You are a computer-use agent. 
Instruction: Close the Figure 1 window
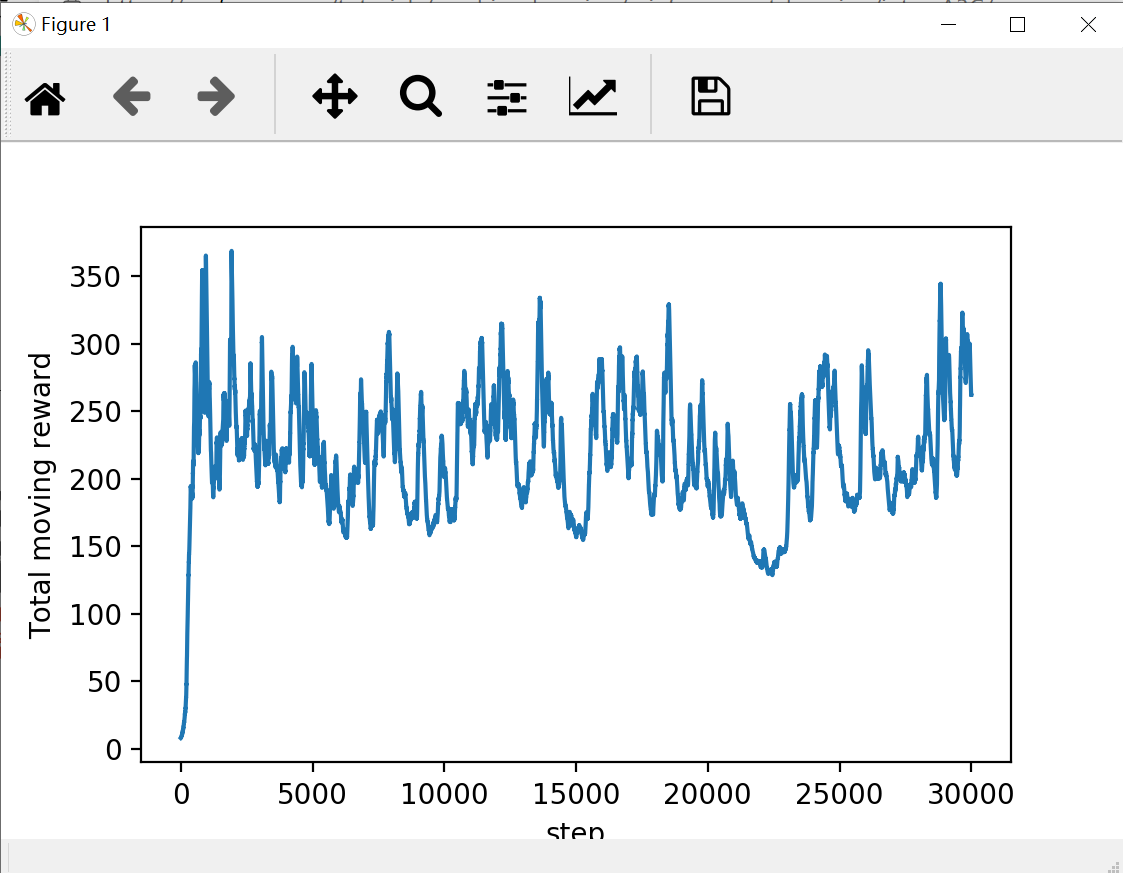click(1088, 24)
